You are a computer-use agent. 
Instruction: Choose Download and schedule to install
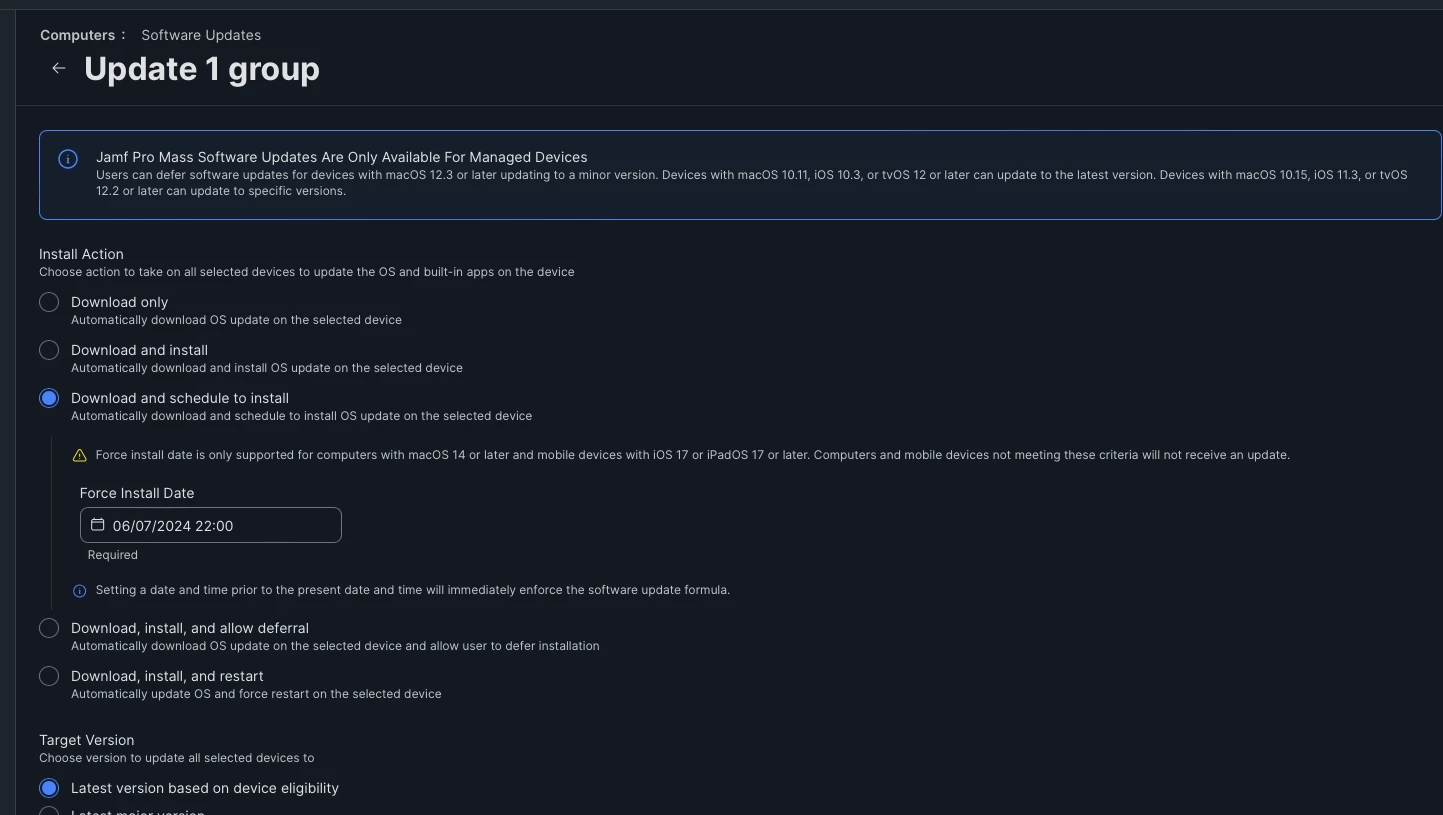click(49, 398)
